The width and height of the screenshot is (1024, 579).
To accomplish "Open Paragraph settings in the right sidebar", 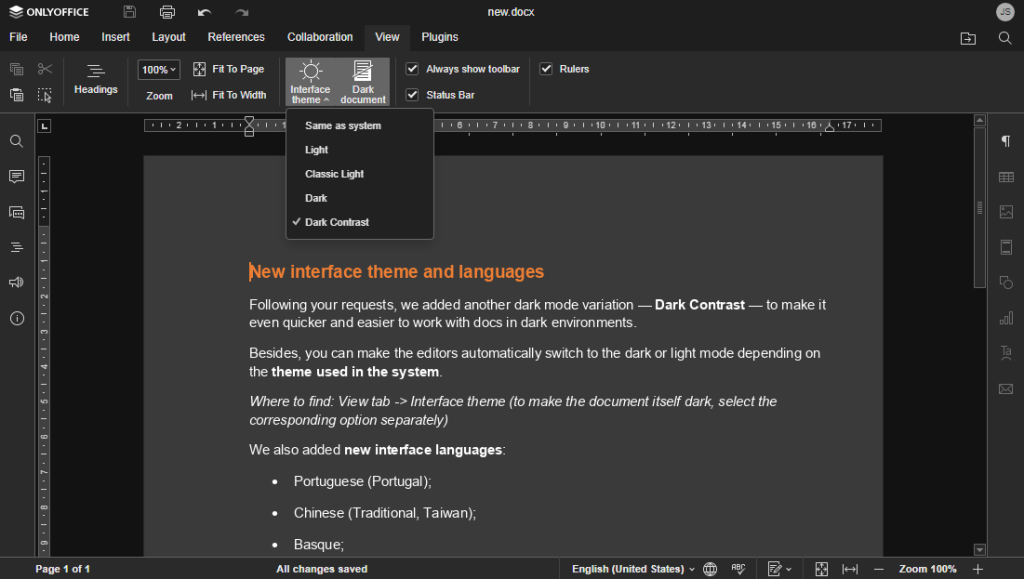I will click(1006, 141).
